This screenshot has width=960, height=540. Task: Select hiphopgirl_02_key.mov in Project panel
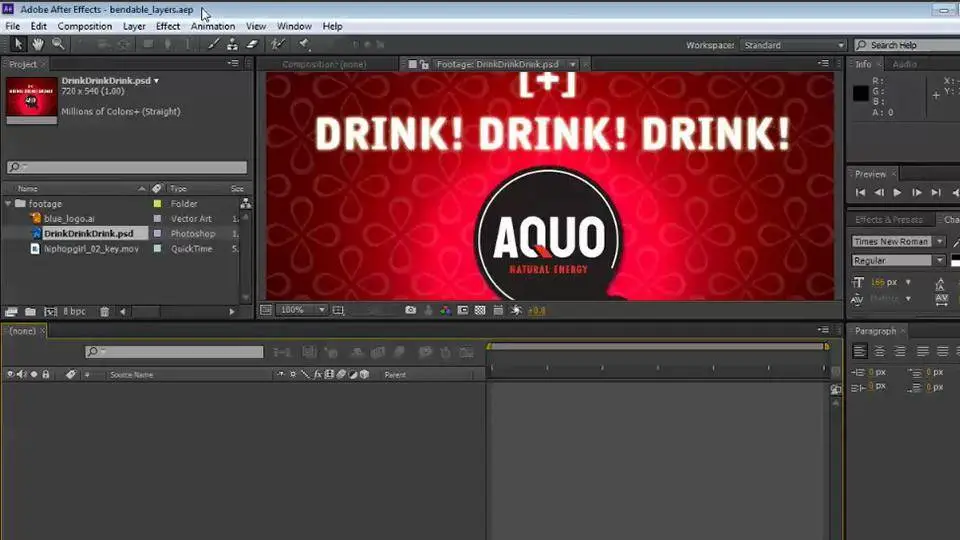(x=91, y=249)
